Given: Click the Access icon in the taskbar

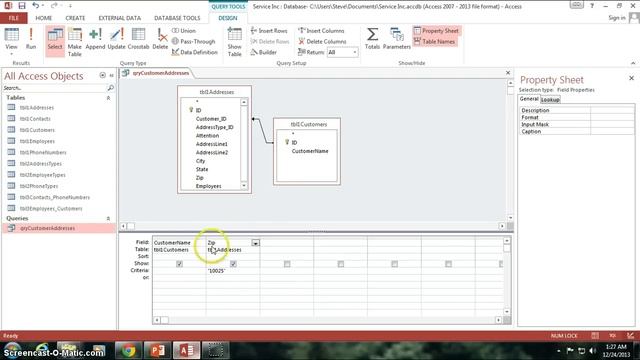Looking at the screenshot, I should 187,350.
